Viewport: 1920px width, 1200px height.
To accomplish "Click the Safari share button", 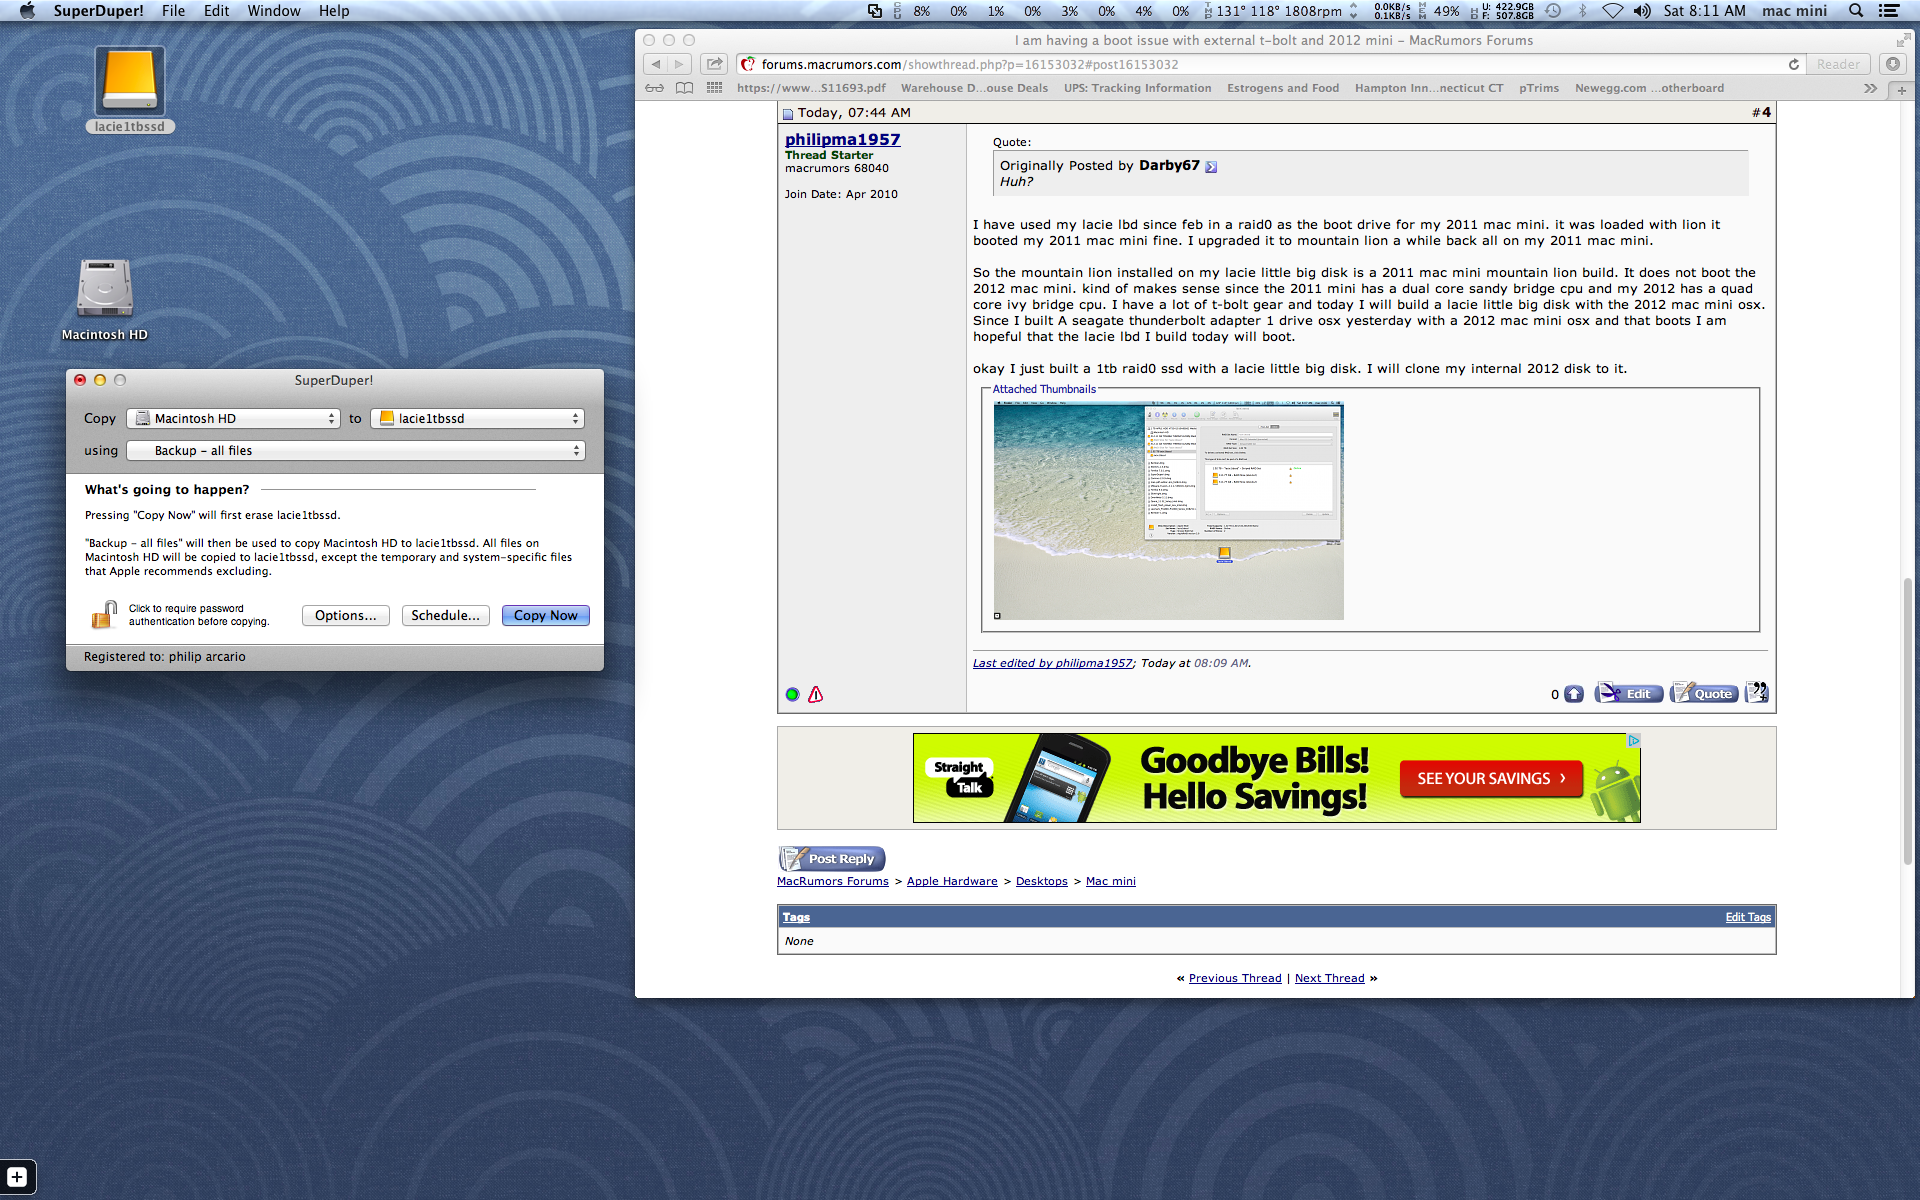I will click(x=714, y=64).
